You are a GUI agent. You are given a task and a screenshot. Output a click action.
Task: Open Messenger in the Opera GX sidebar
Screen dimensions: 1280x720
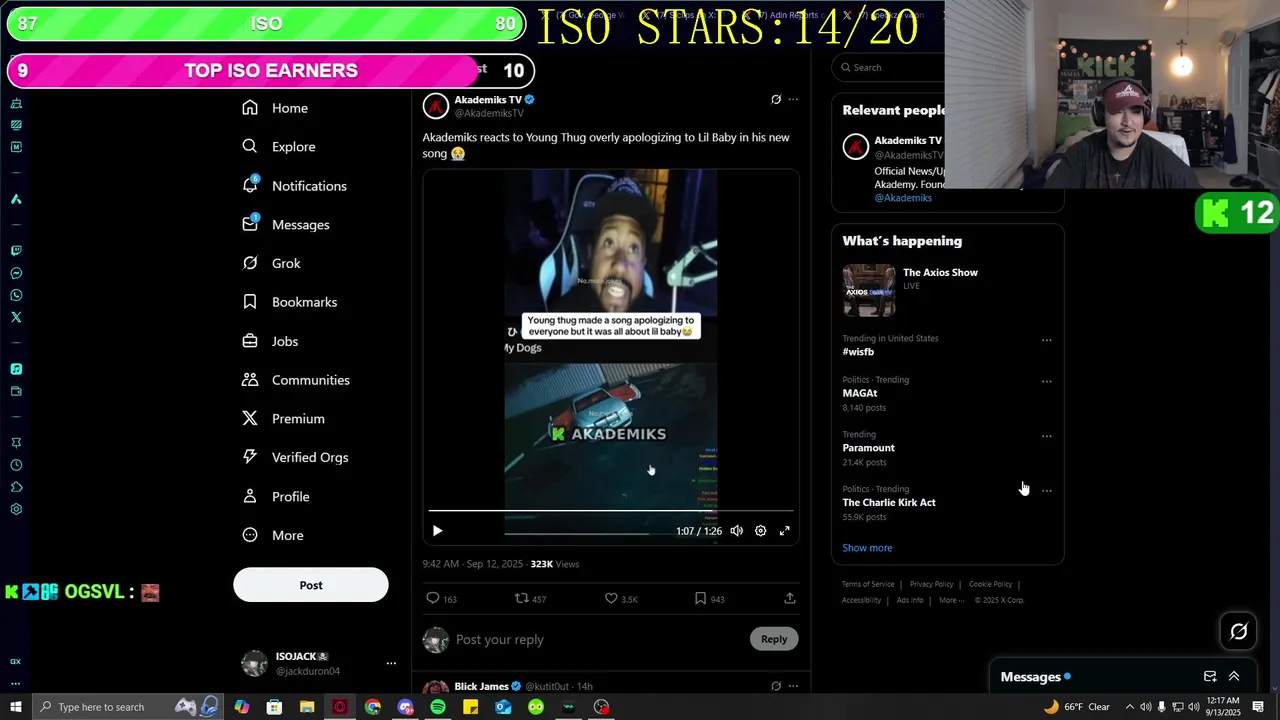[16, 273]
